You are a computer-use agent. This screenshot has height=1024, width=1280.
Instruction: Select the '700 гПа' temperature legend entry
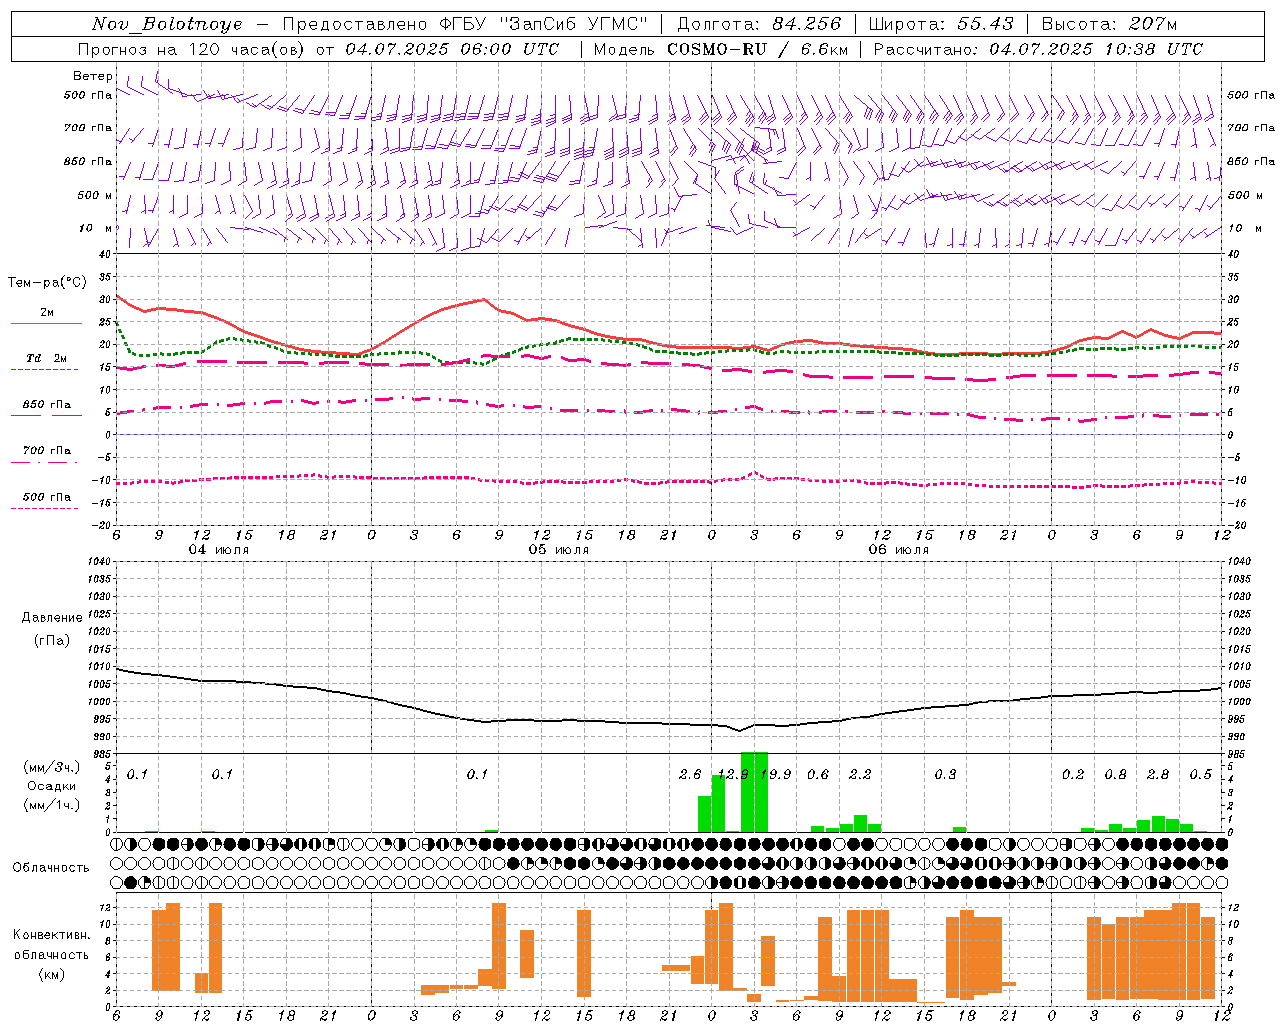pos(46,455)
